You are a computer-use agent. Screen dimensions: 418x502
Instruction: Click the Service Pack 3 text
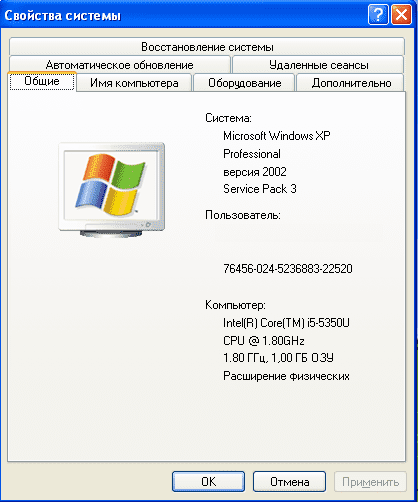[x=260, y=189]
